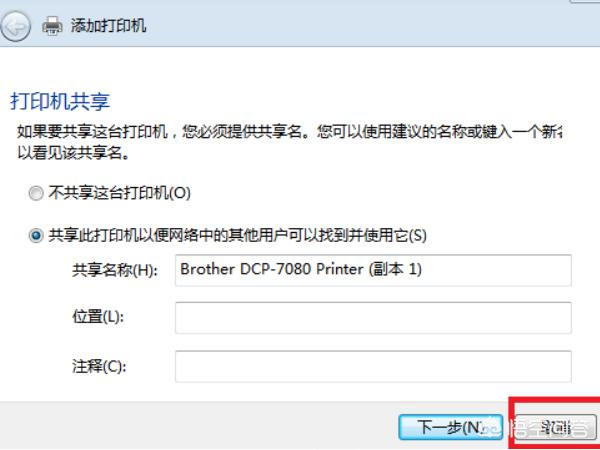600x450 pixels.
Task: Click the 共享名称(H) share name input field
Action: click(373, 270)
